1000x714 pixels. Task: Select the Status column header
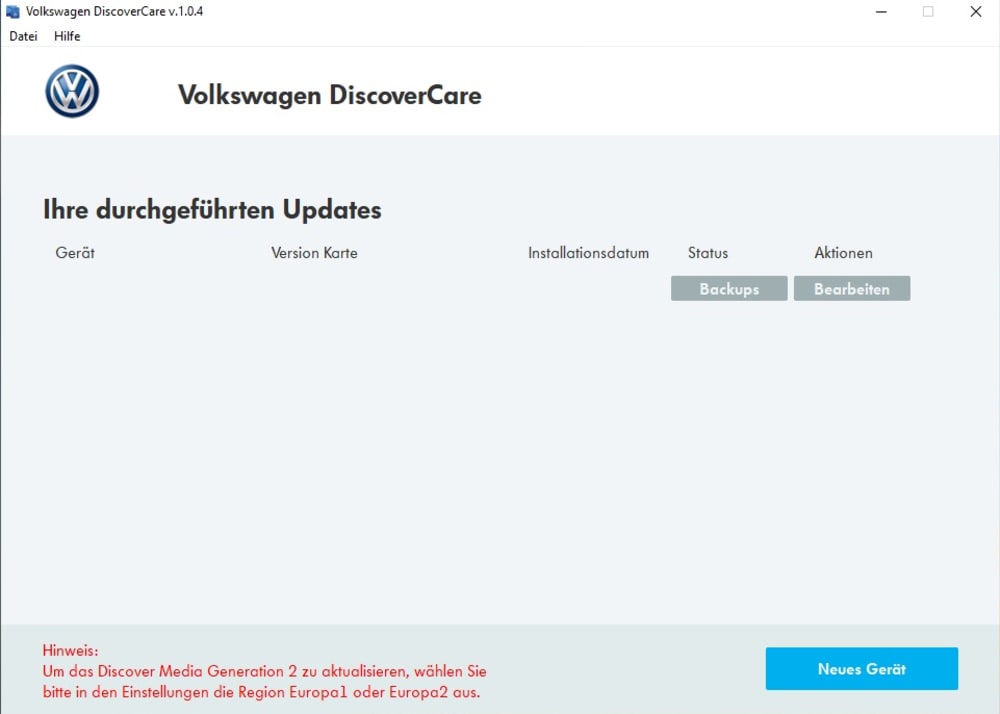click(708, 253)
